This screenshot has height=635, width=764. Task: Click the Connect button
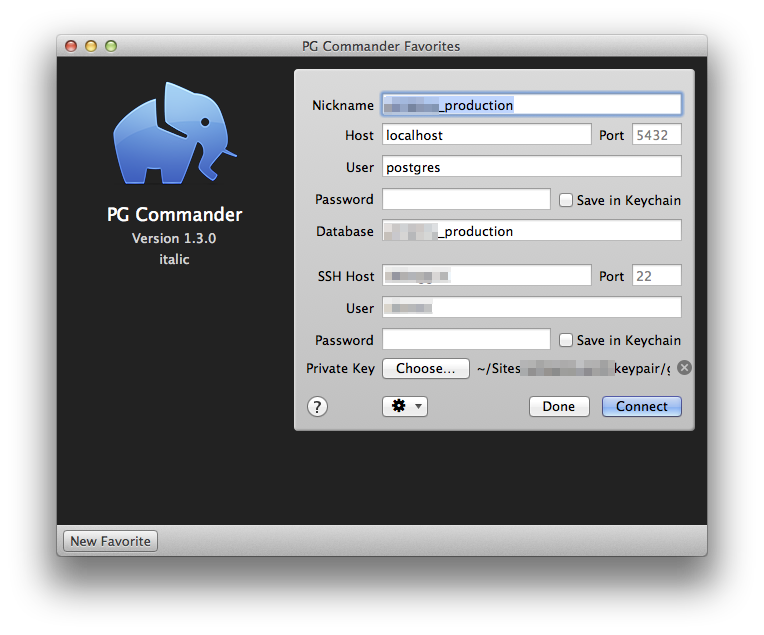(x=642, y=406)
